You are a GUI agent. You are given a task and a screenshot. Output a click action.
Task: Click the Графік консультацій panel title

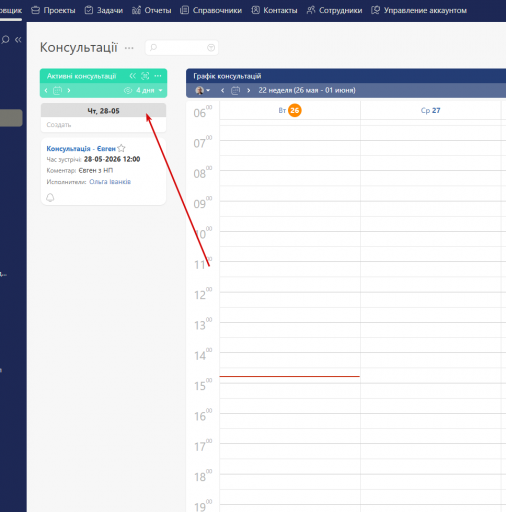[x=227, y=76]
